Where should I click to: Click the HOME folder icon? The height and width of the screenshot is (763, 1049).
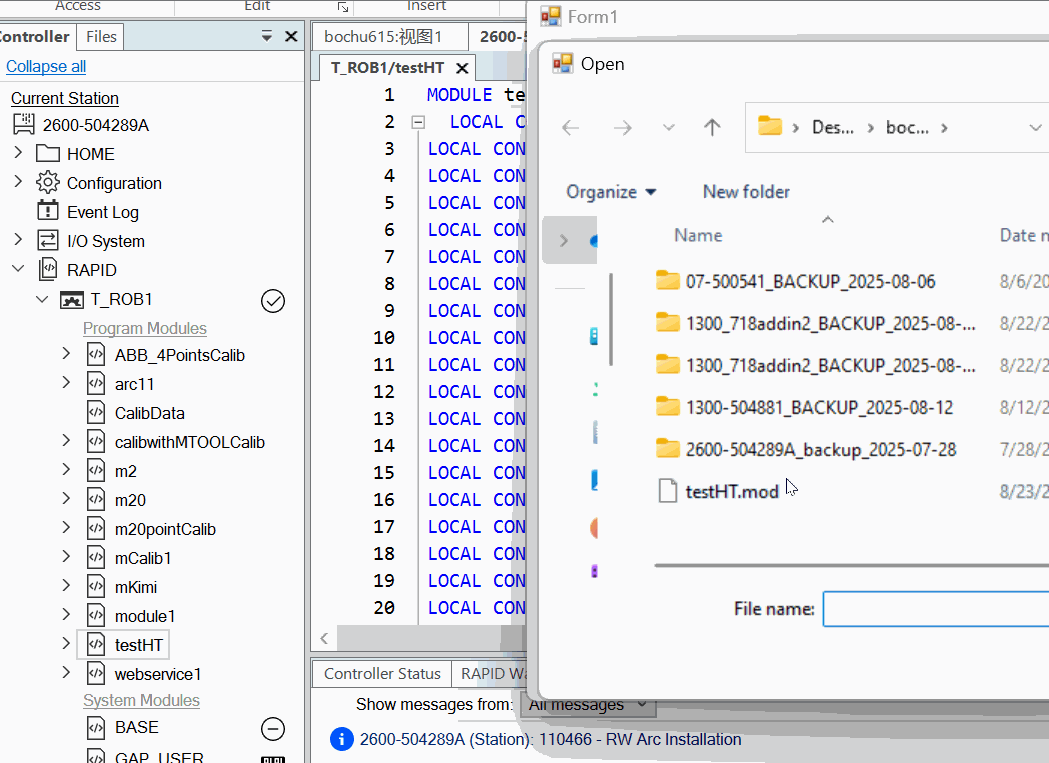click(47, 154)
